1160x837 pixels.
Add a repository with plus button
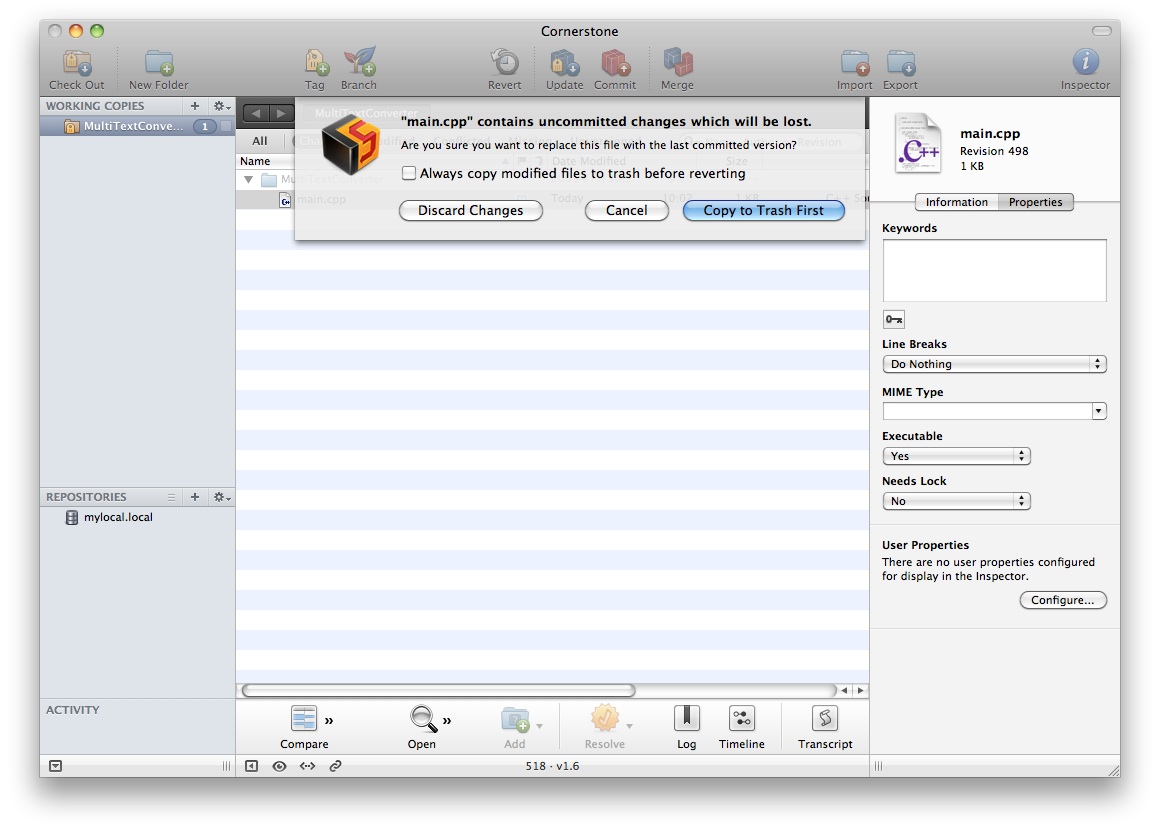coord(195,497)
